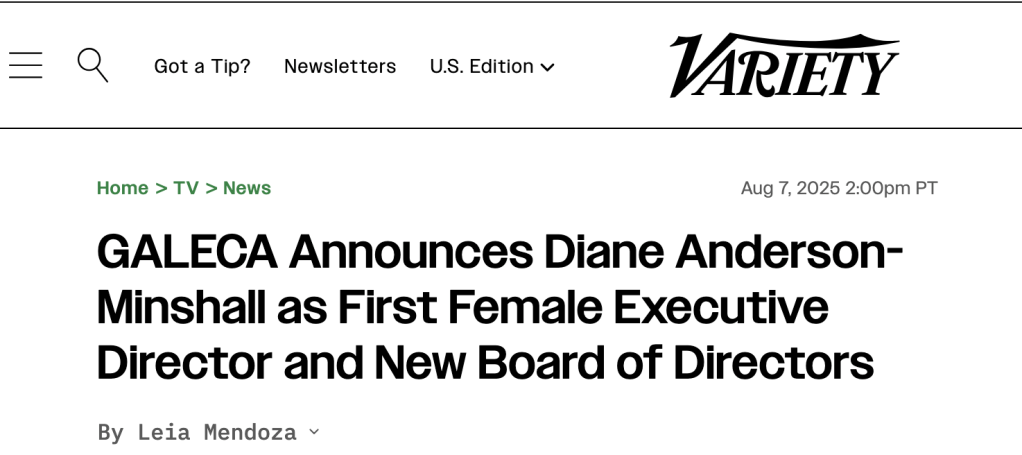The image size is (1022, 455).
Task: Click "First Female Executive" headline text
Action: click(583, 308)
